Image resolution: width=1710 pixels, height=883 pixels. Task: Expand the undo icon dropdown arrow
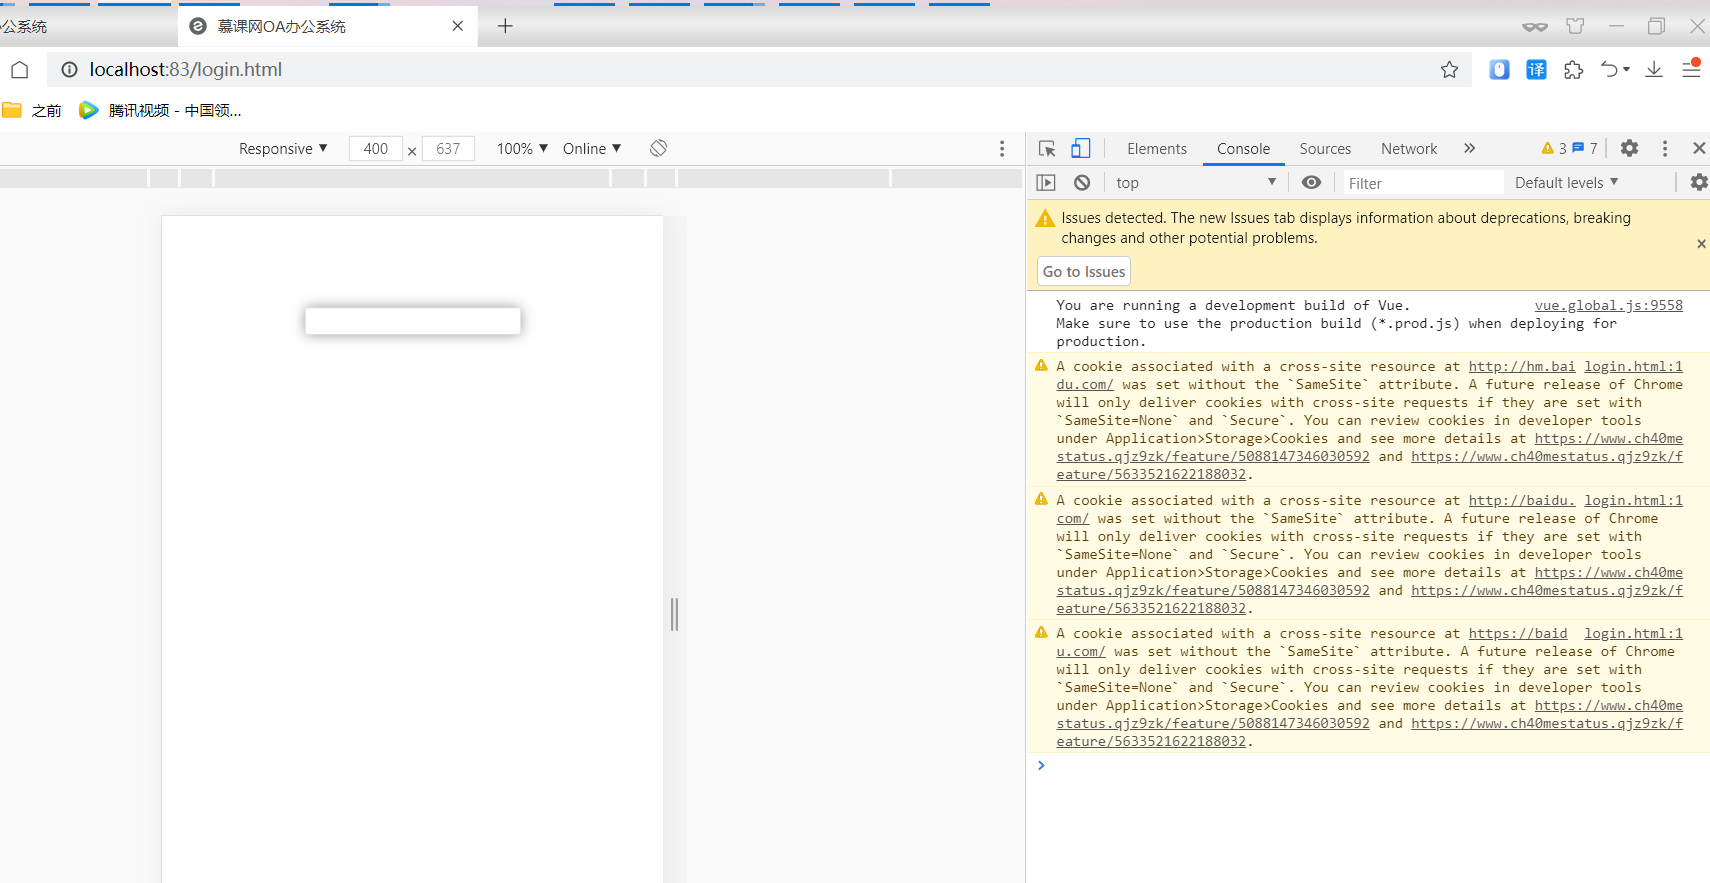1626,69
